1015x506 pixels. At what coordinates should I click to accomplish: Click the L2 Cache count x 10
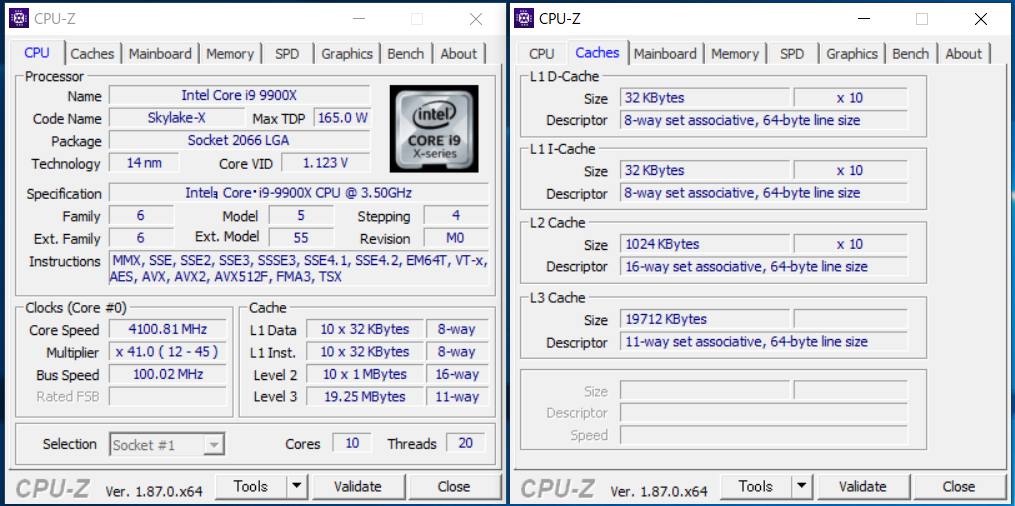[x=851, y=244]
